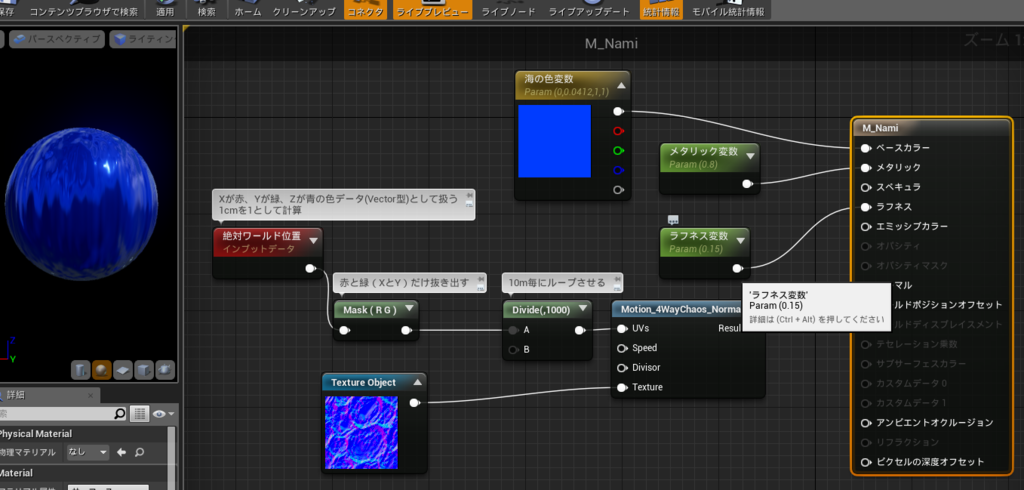Click red channel output pin of 海の色変数
The image size is (1024, 490).
point(618,131)
